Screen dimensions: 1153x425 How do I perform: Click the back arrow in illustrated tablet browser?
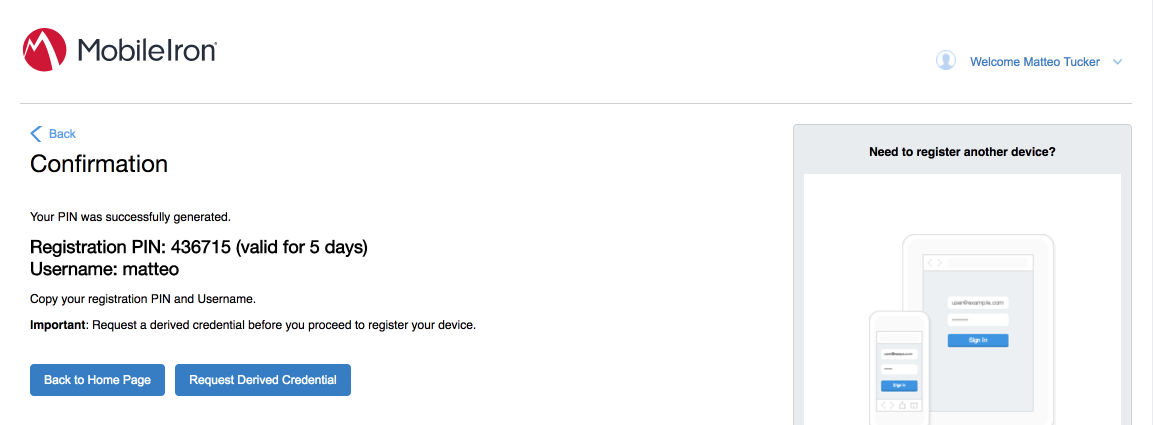click(x=929, y=262)
